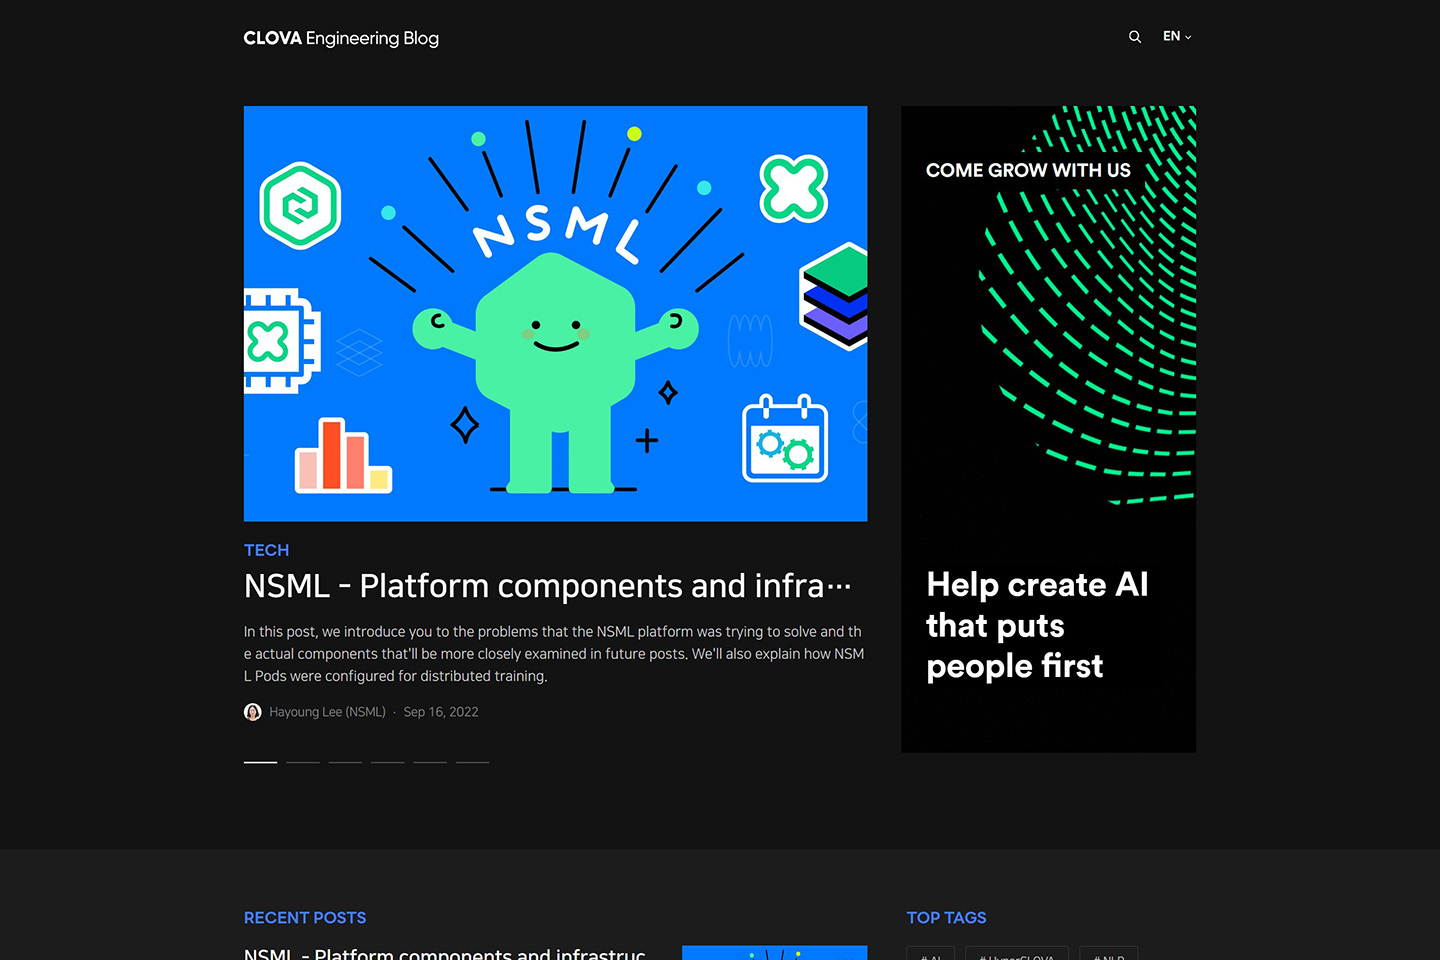Jump to the fourth carousel slide indicator

tap(388, 762)
